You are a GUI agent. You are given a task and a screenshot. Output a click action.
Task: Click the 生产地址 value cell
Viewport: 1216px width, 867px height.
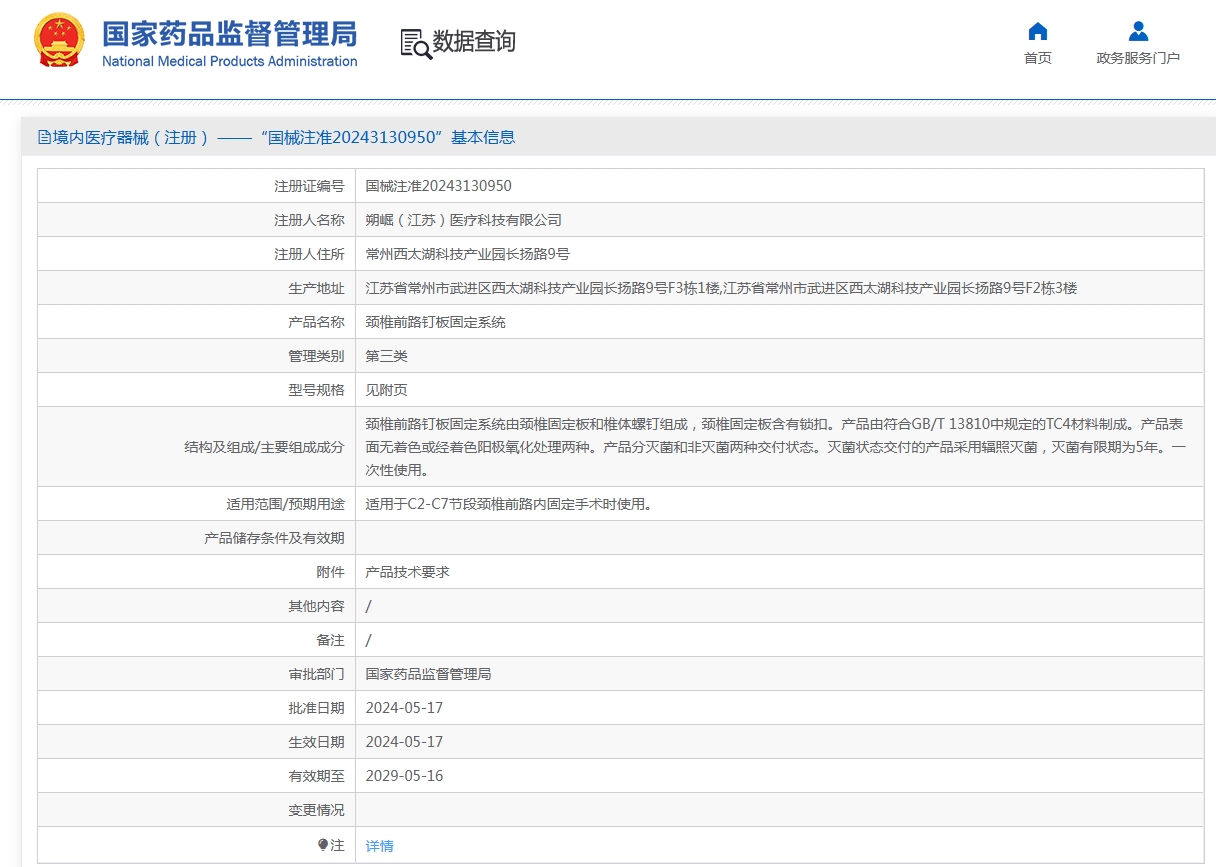[x=779, y=288]
